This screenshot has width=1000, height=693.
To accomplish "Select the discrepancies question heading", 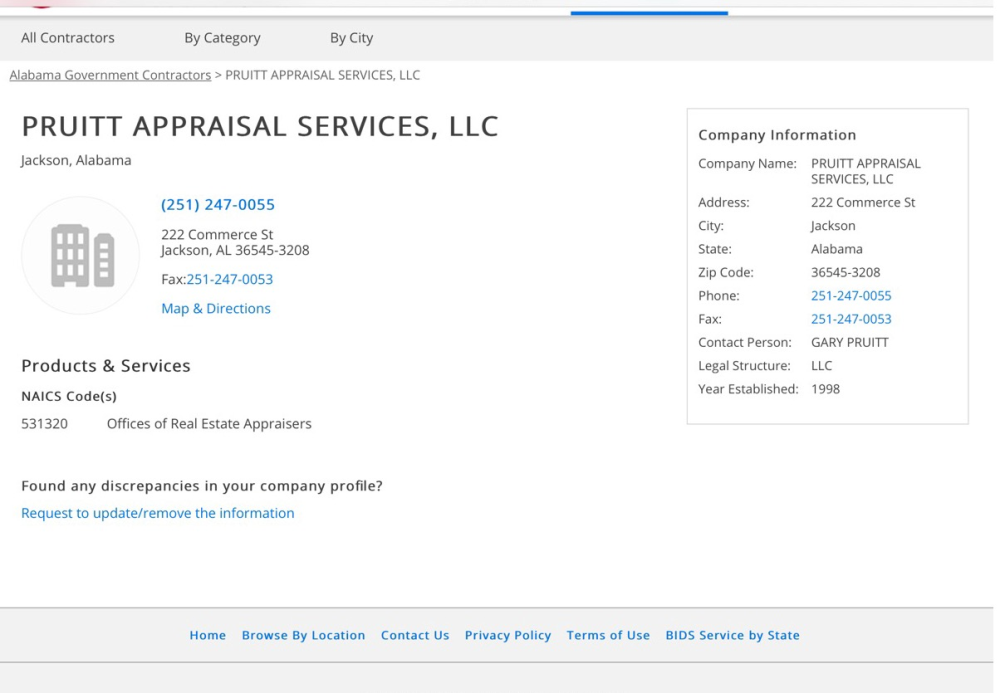I will pyautogui.click(x=202, y=486).
